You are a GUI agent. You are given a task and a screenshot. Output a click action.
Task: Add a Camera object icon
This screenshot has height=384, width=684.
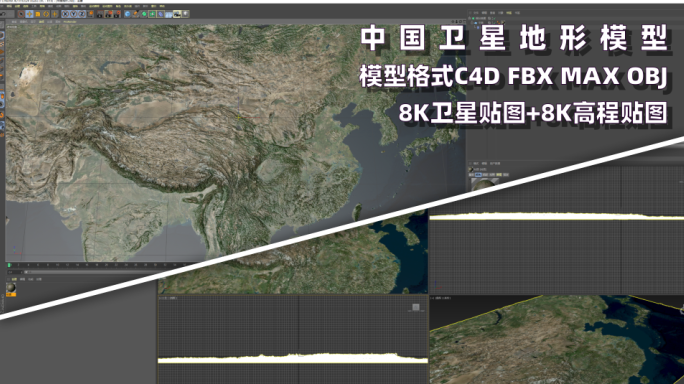177,14
